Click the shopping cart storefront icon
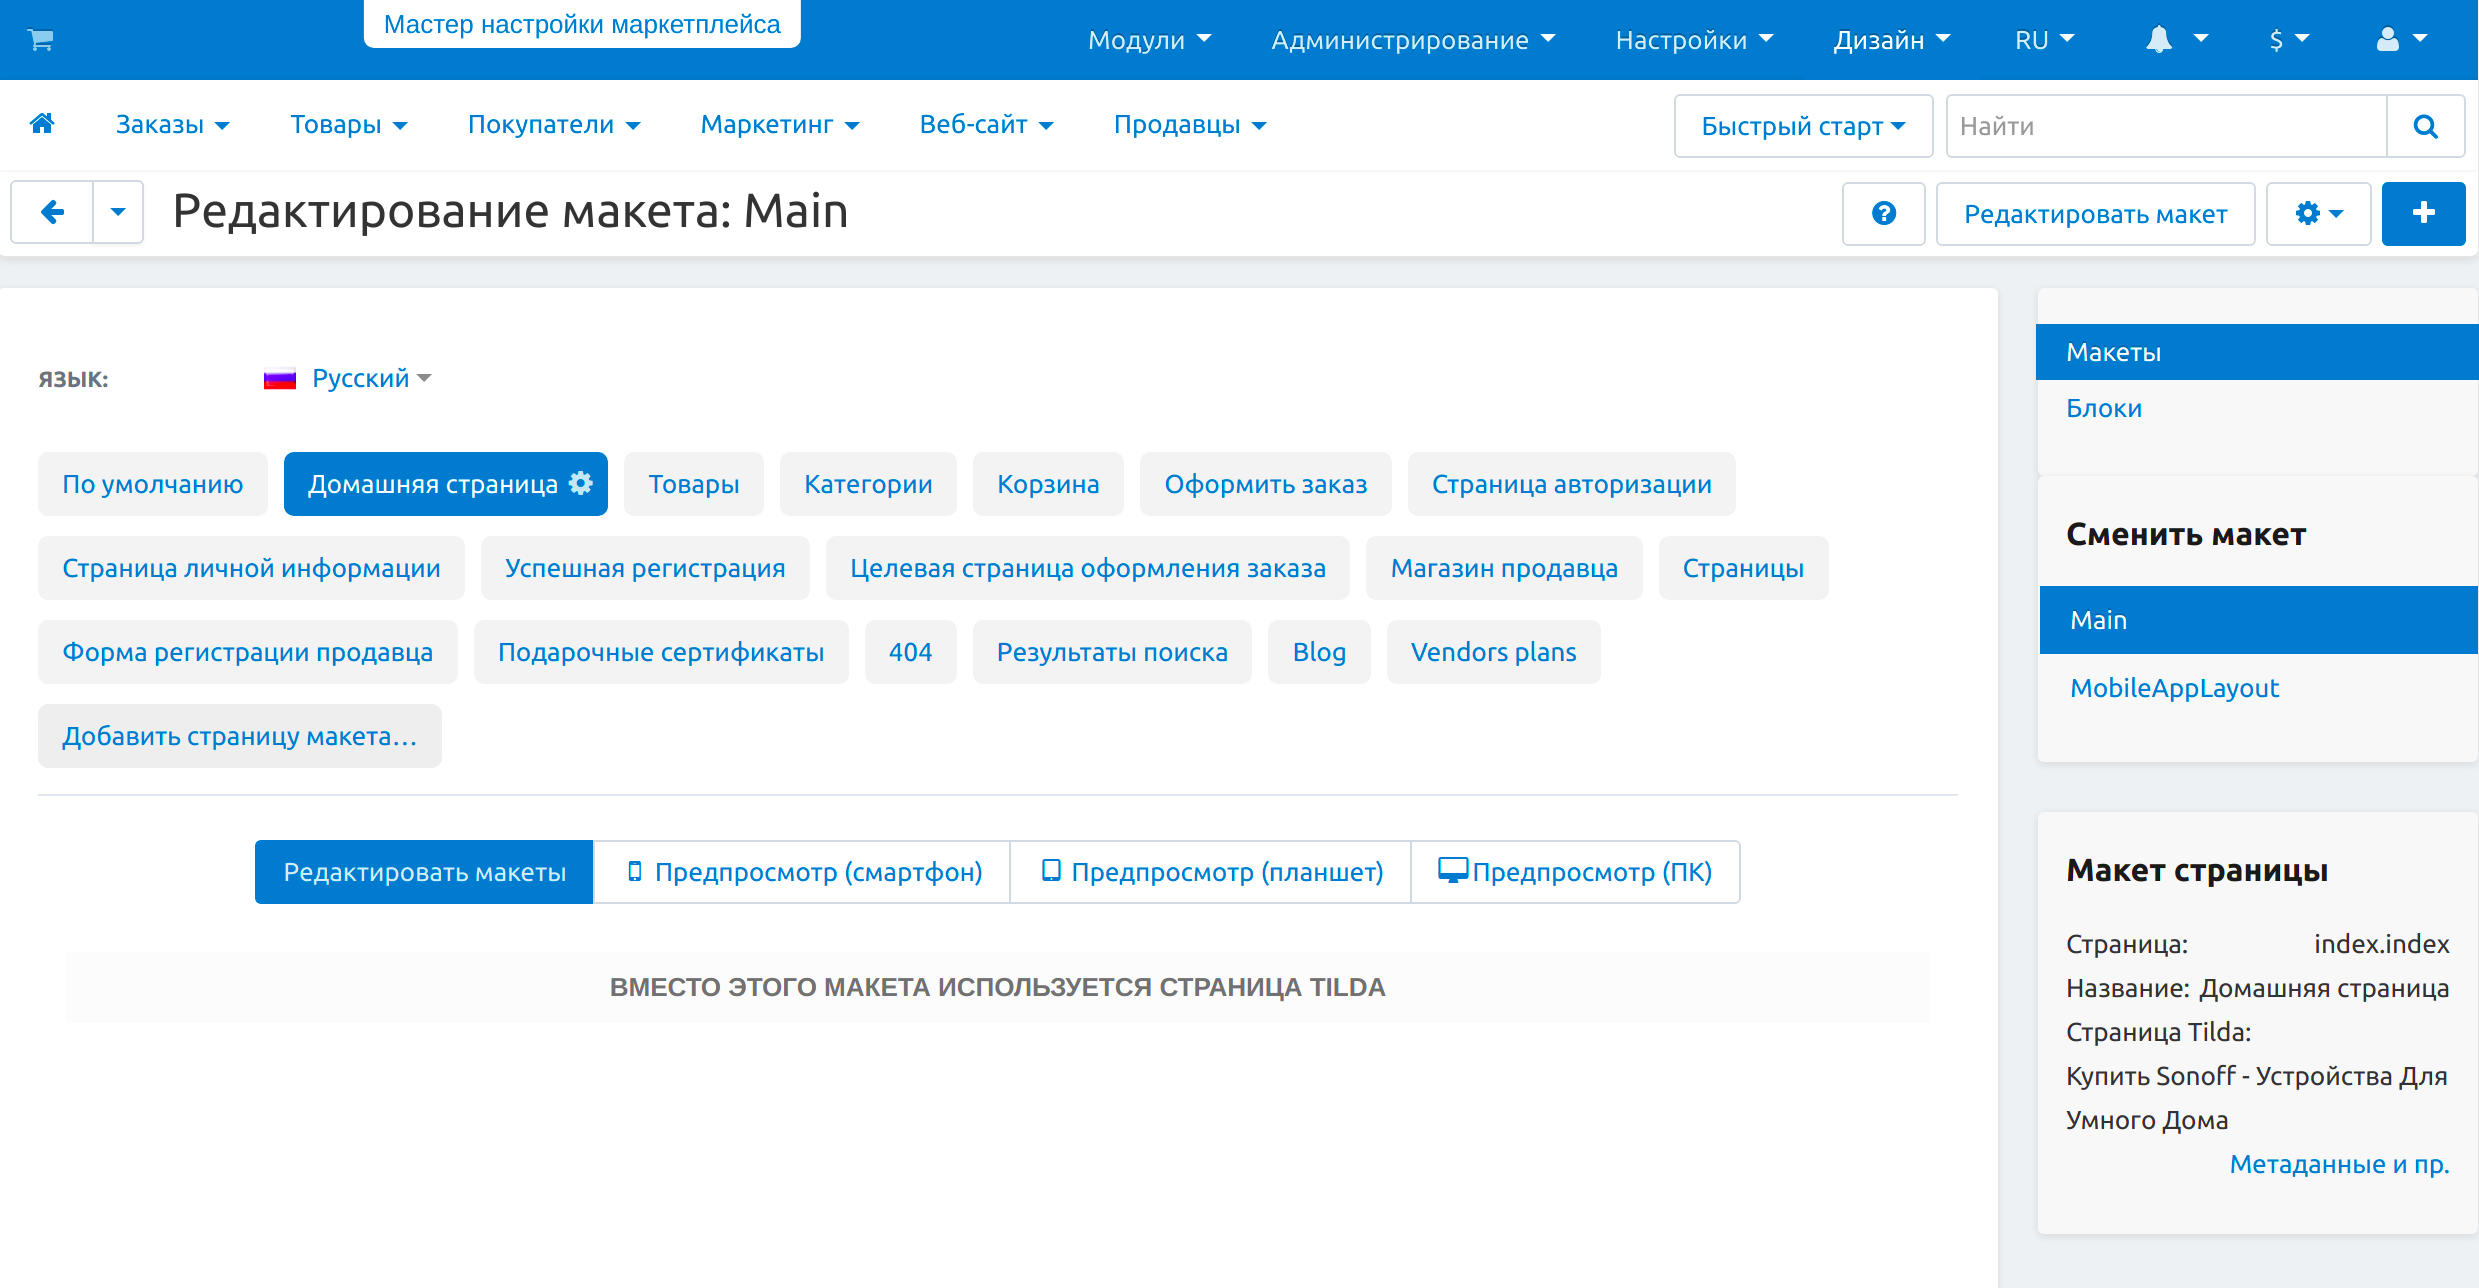The width and height of the screenshot is (2479, 1288). click(x=41, y=40)
